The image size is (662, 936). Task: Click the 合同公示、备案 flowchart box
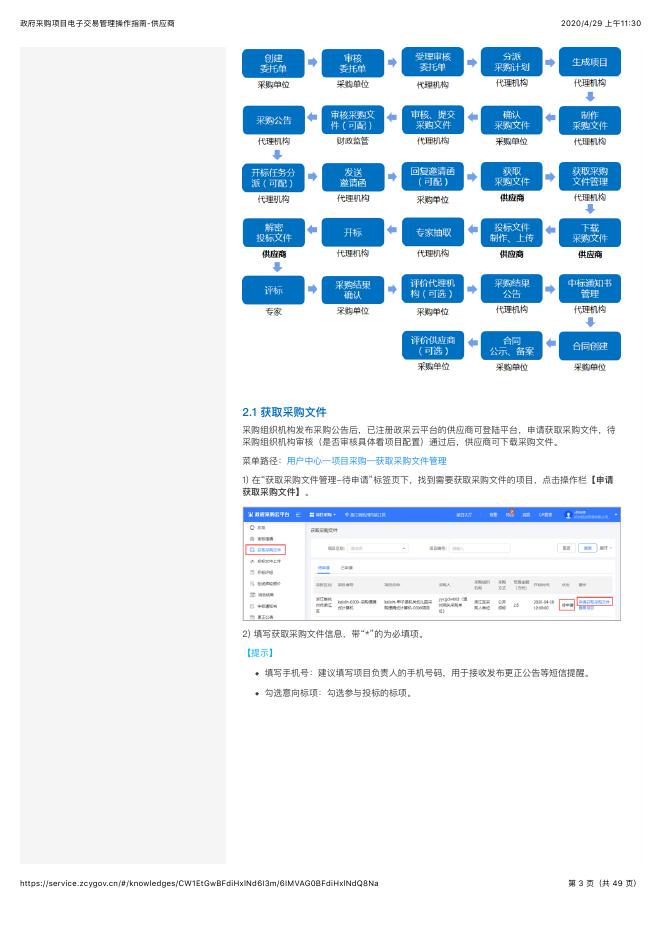512,346
